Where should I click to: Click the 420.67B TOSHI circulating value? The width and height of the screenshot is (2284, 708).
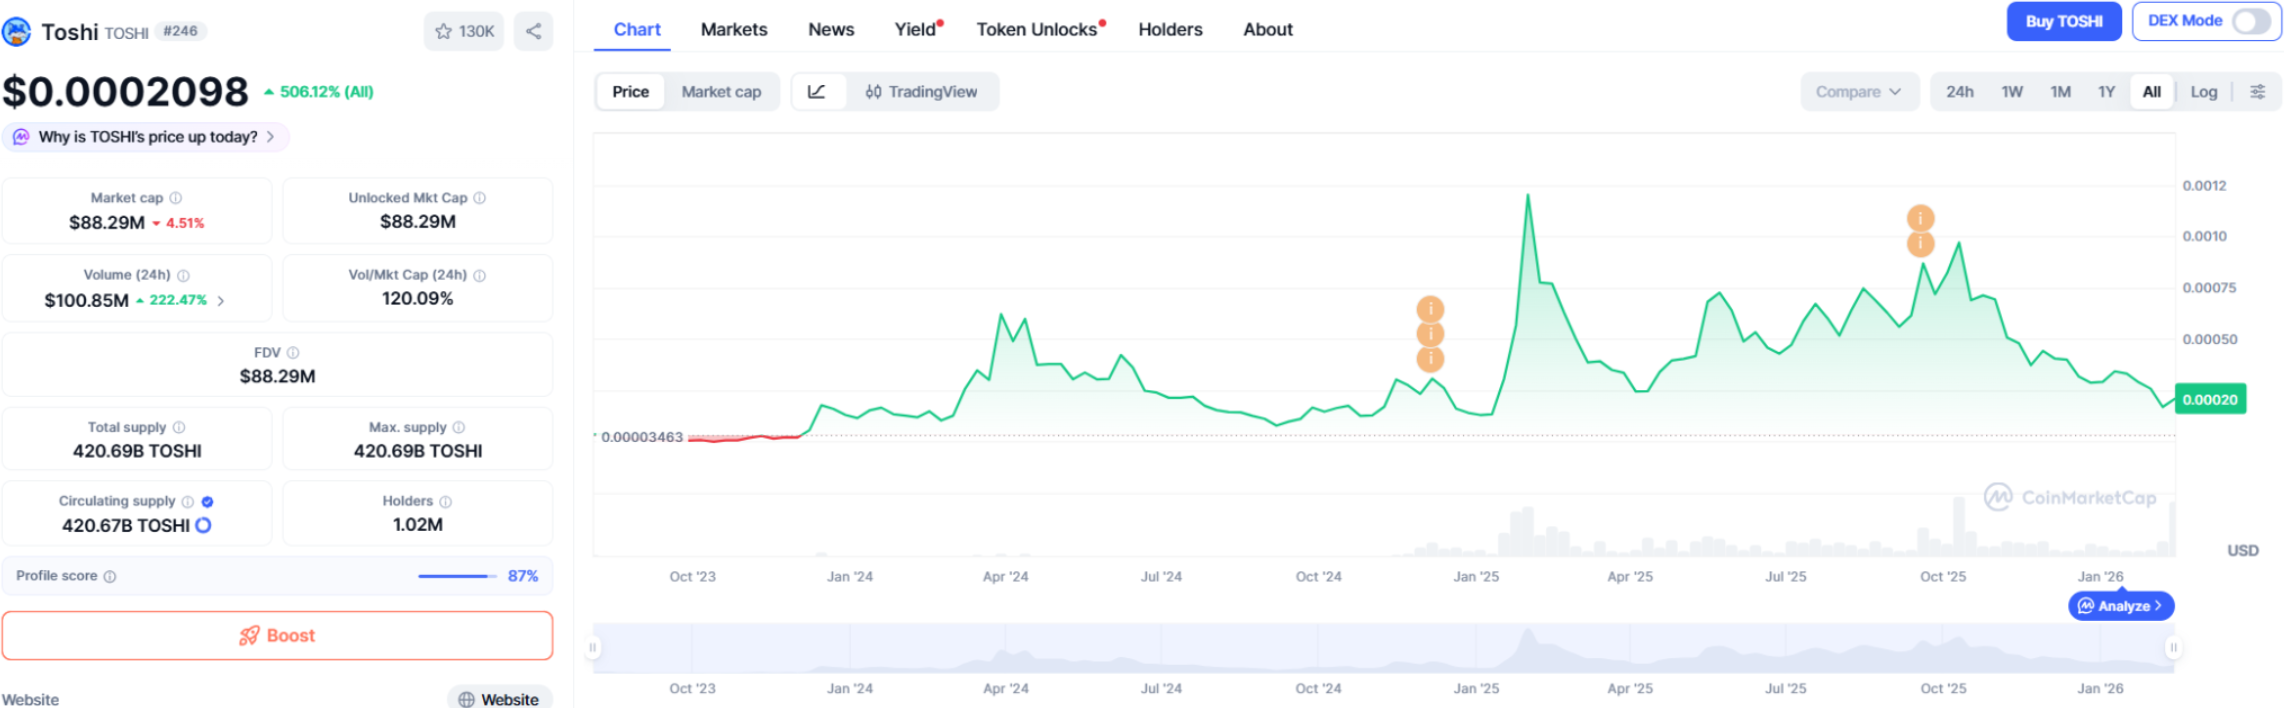(126, 526)
